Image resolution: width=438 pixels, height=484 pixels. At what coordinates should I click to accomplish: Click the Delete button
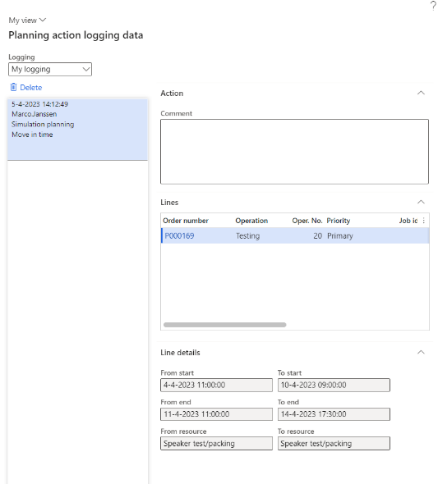pos(26,87)
